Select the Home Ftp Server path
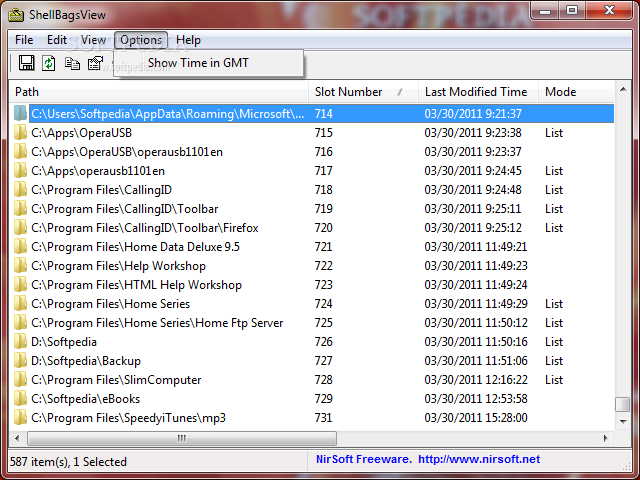The width and height of the screenshot is (640, 480). point(157,323)
